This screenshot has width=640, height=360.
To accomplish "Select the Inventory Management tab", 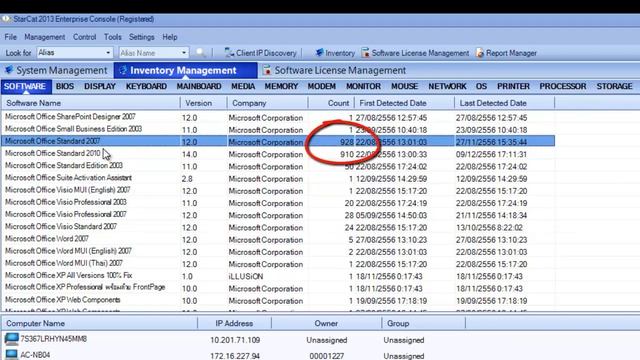I will (x=185, y=70).
